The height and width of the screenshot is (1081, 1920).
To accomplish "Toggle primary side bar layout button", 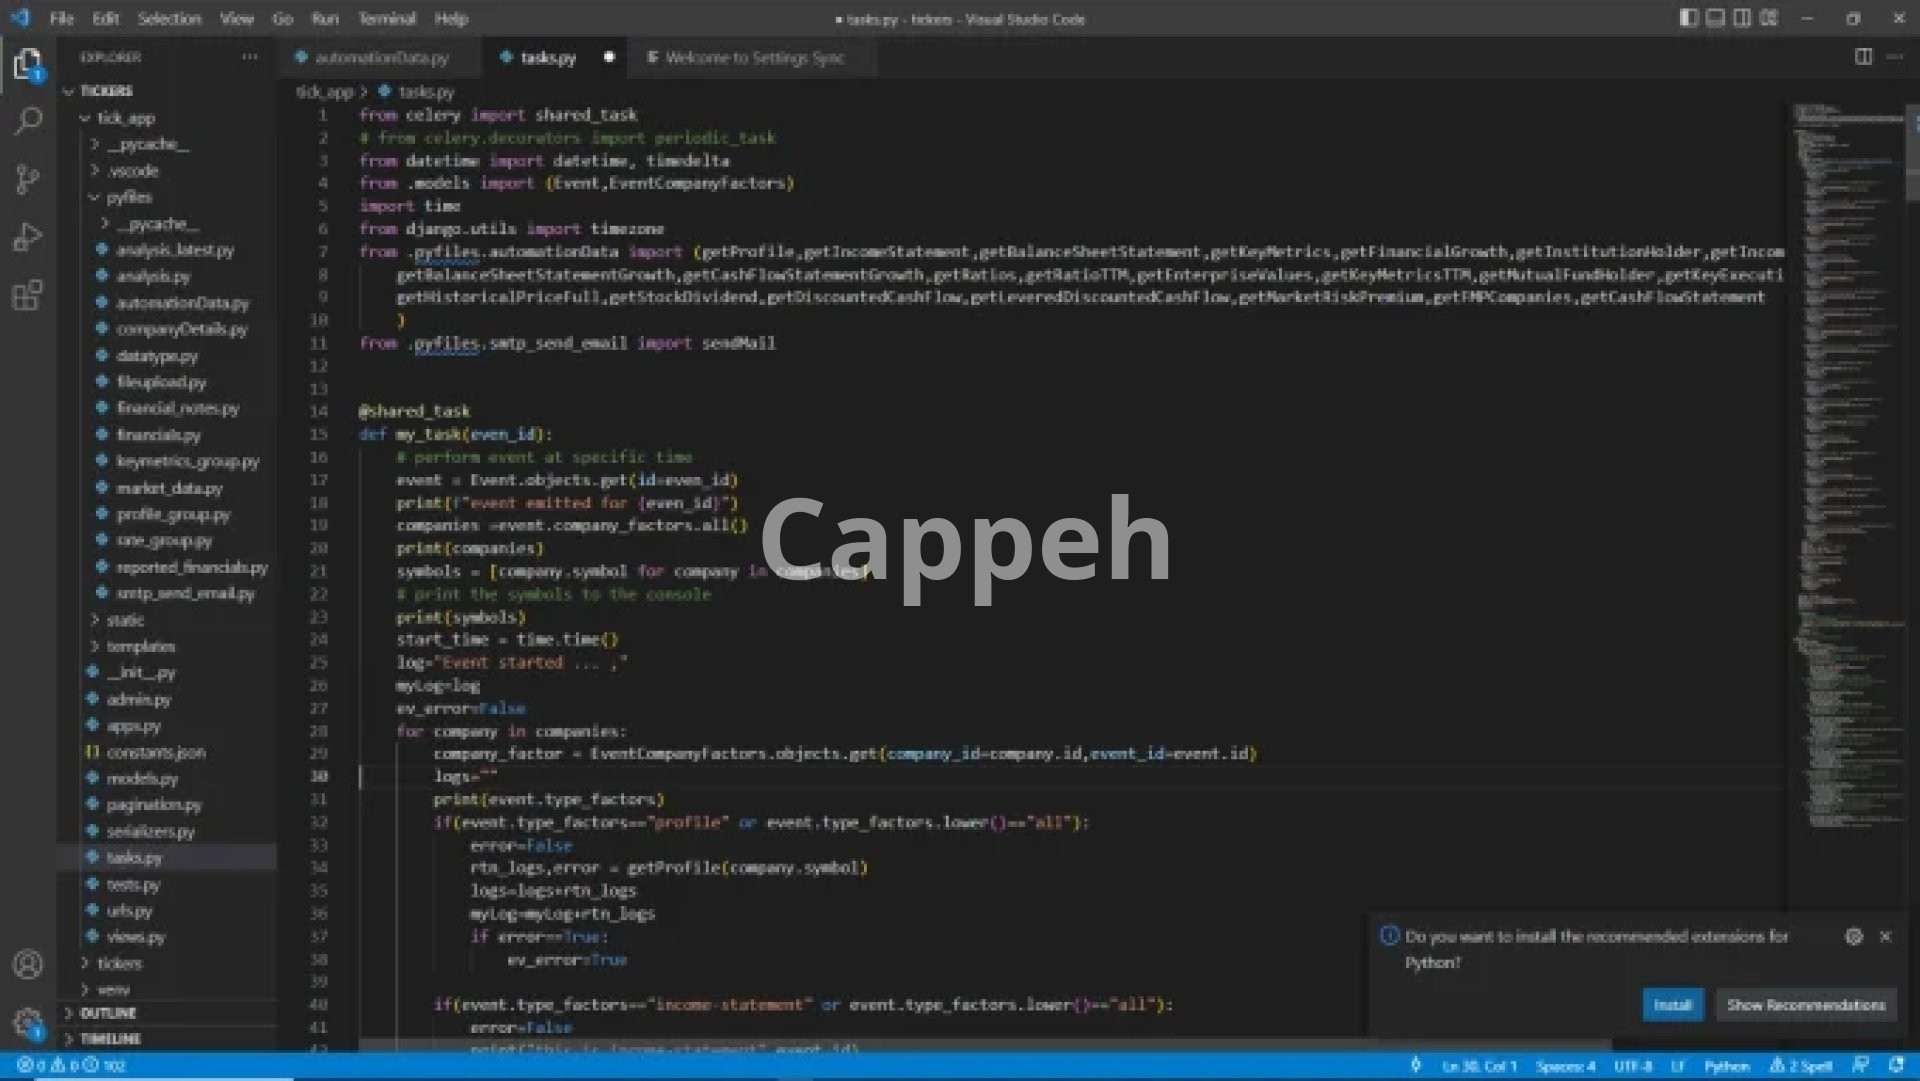I will pos(1689,18).
